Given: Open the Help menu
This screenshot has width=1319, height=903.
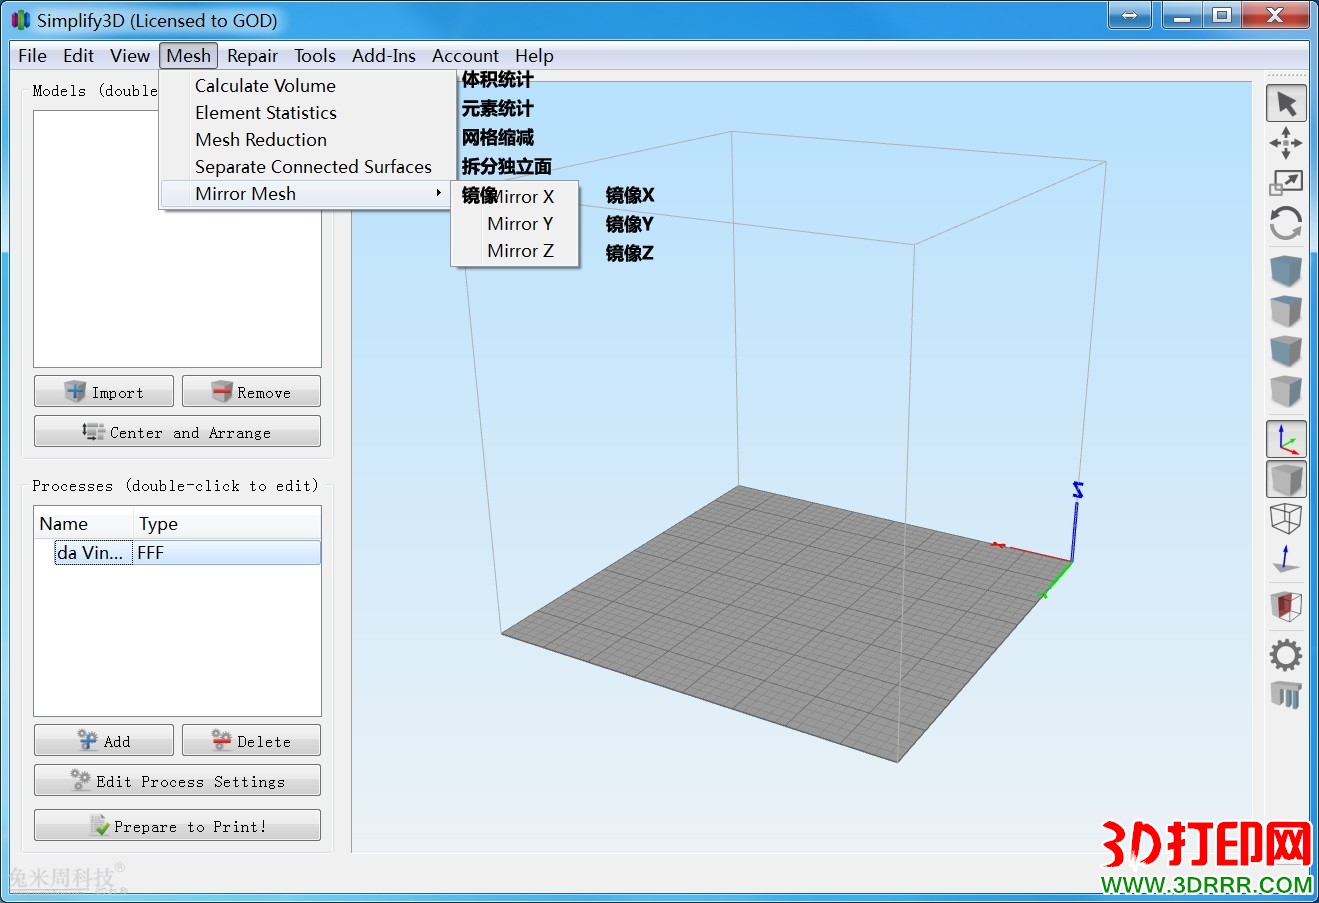Looking at the screenshot, I should click(x=534, y=56).
